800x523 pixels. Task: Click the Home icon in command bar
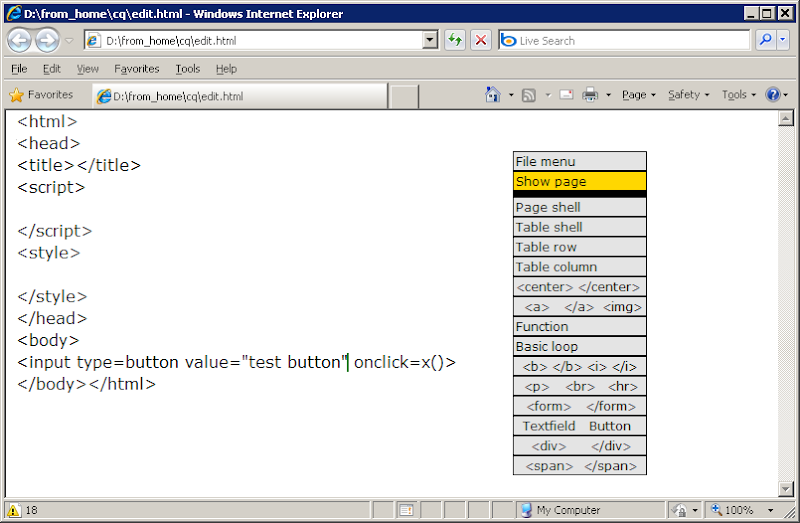click(x=492, y=94)
